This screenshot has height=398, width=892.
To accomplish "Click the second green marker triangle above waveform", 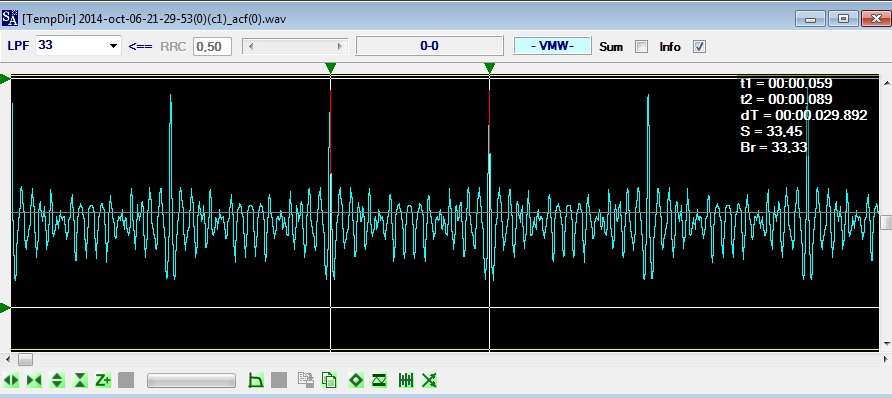I will [489, 68].
